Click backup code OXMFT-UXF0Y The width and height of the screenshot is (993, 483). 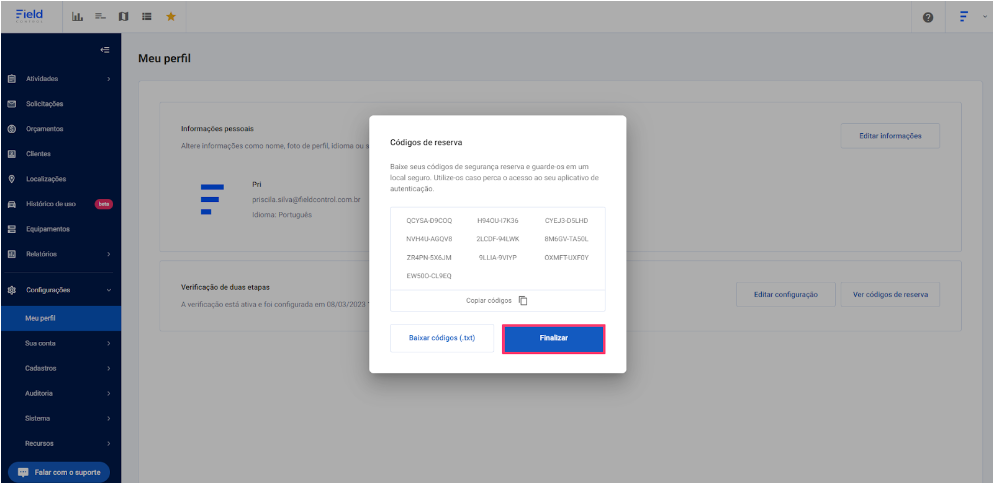(x=566, y=258)
